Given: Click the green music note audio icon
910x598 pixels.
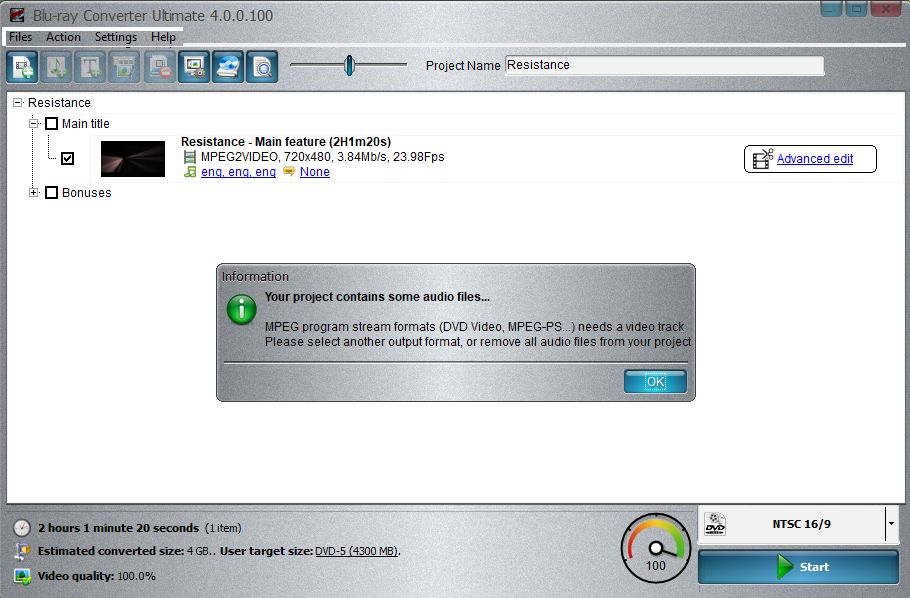Looking at the screenshot, I should pyautogui.click(x=190, y=172).
